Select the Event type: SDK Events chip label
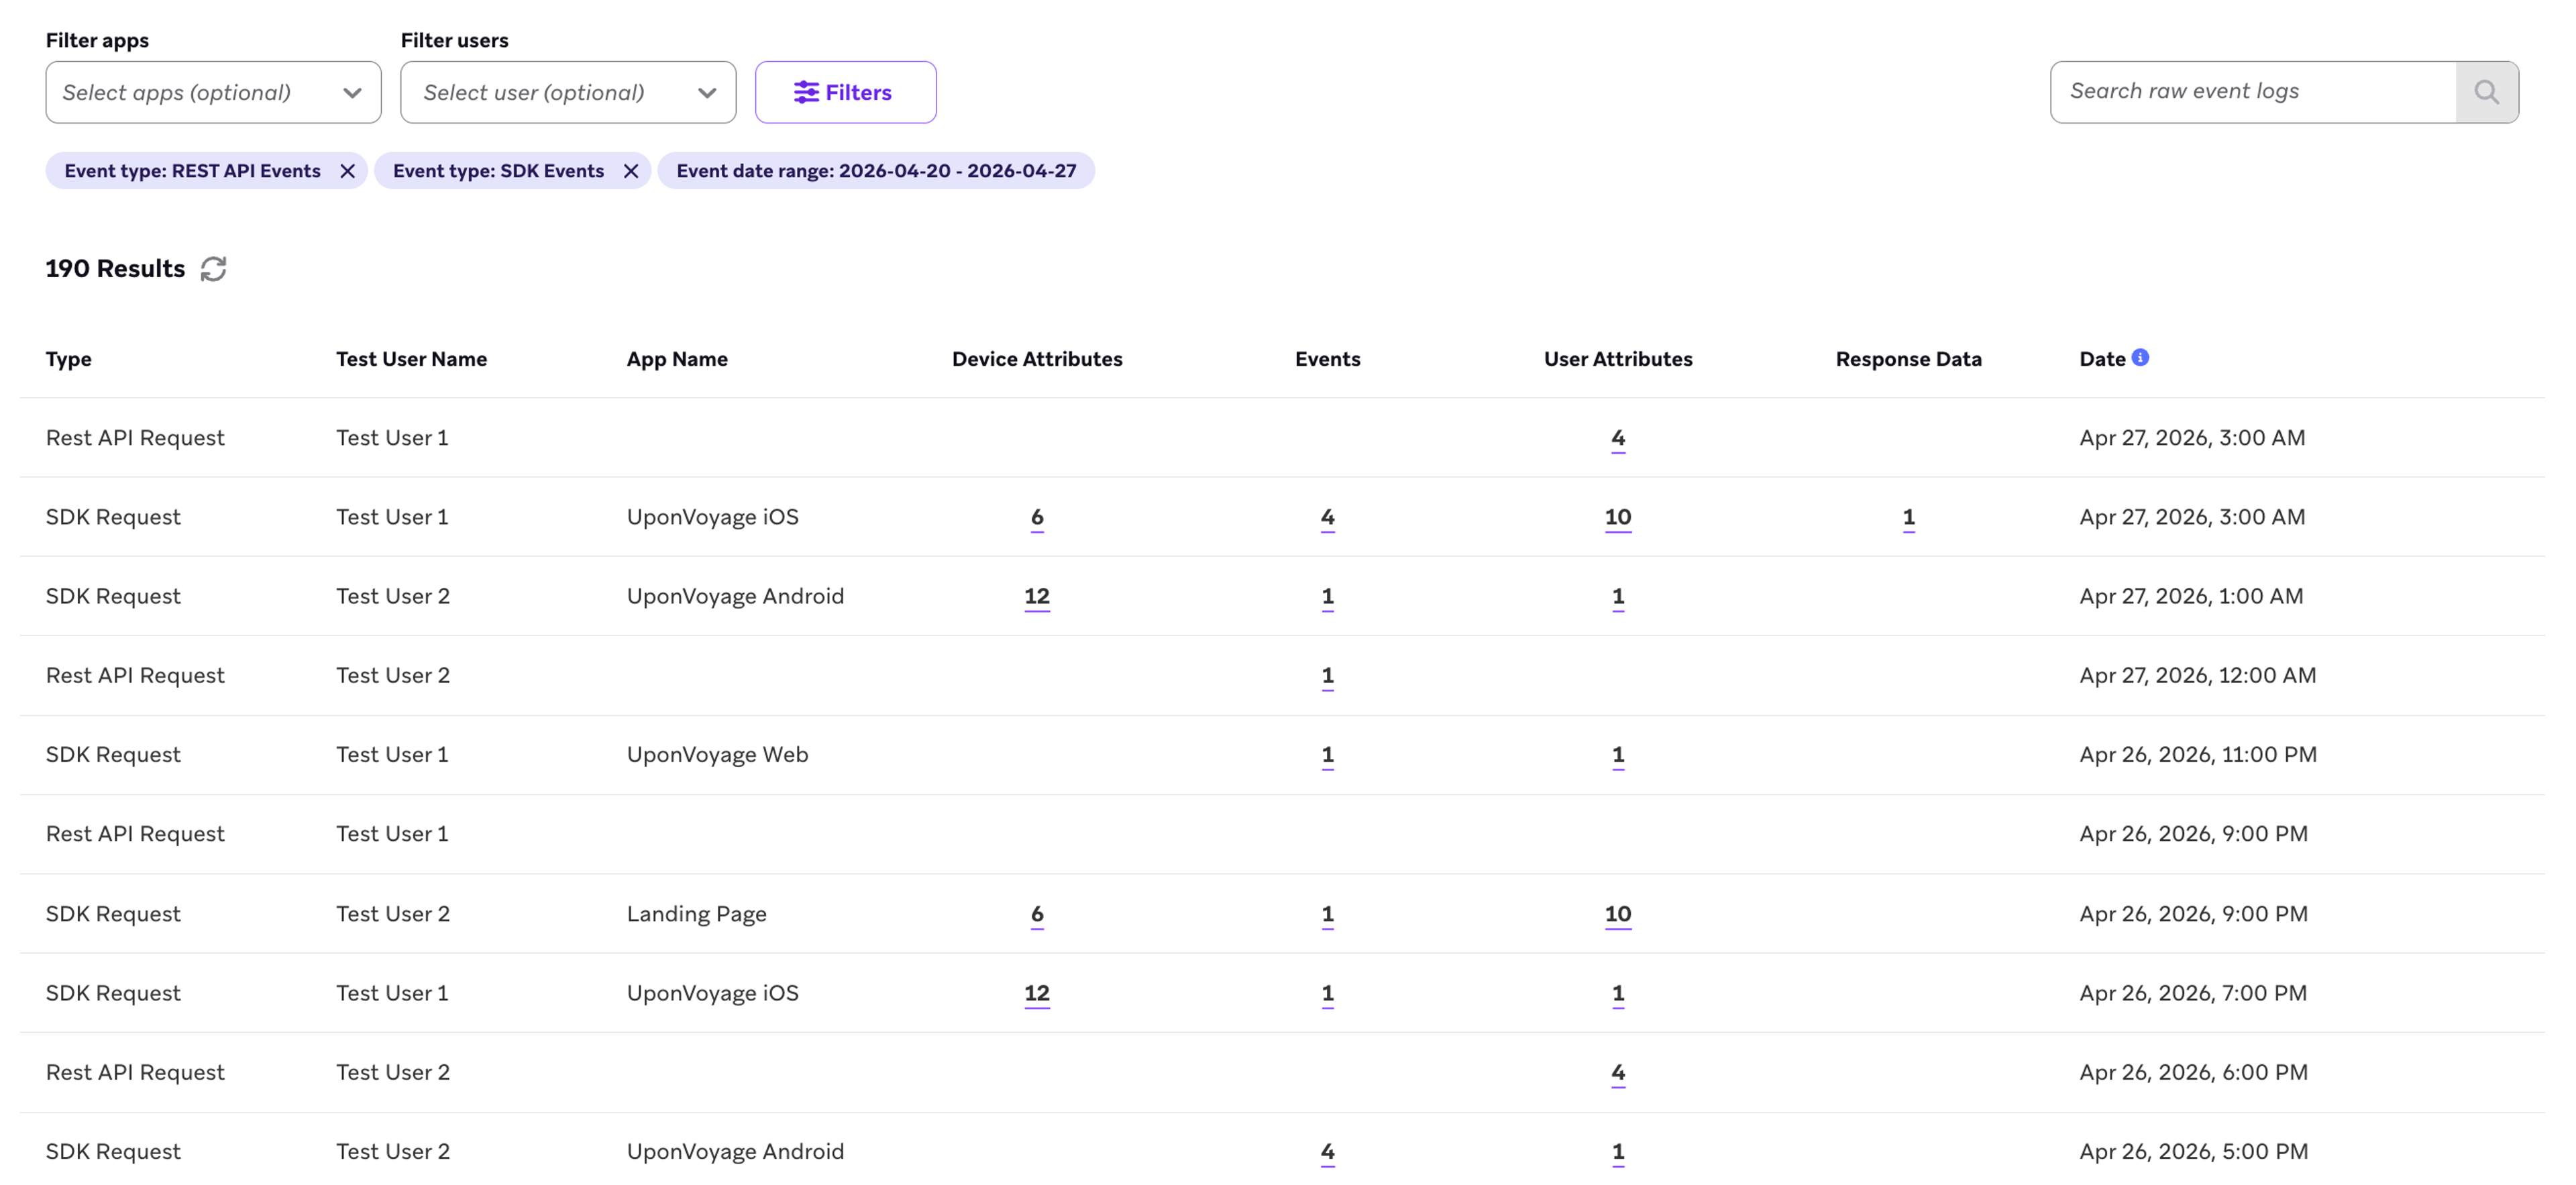Screen dimensions: 2576x1185 pos(498,171)
